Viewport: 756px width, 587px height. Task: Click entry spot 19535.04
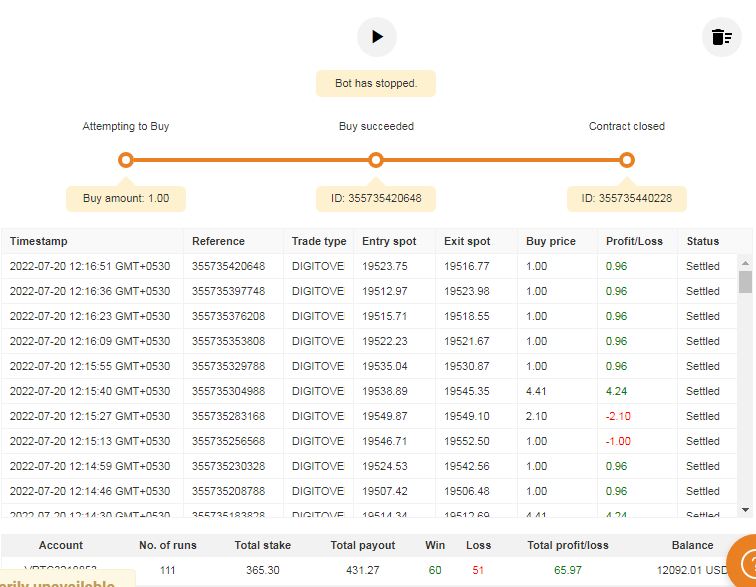click(385, 367)
